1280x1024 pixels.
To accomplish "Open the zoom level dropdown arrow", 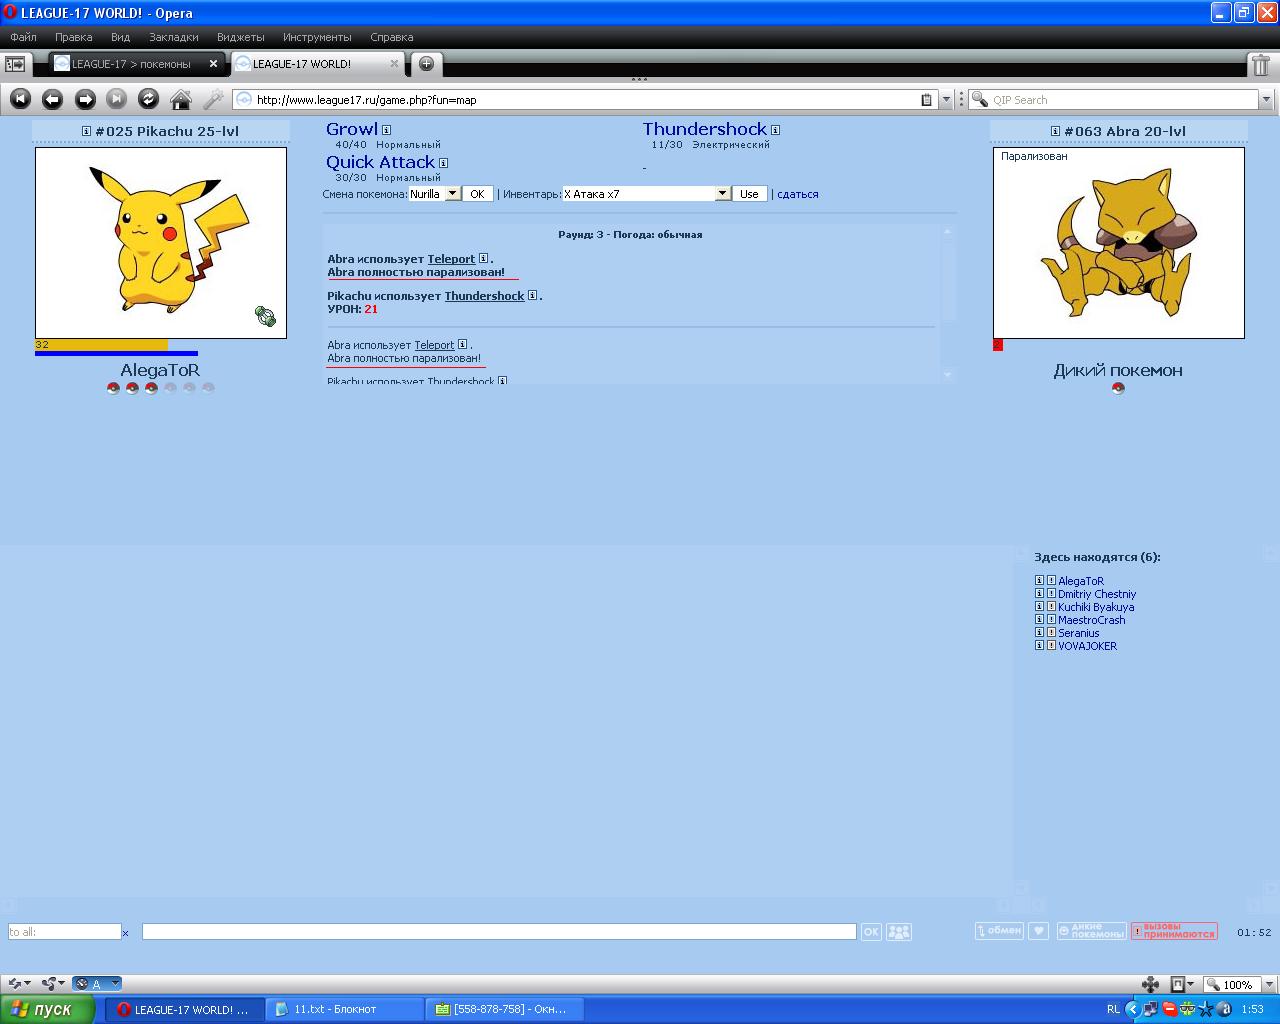I will (1269, 984).
